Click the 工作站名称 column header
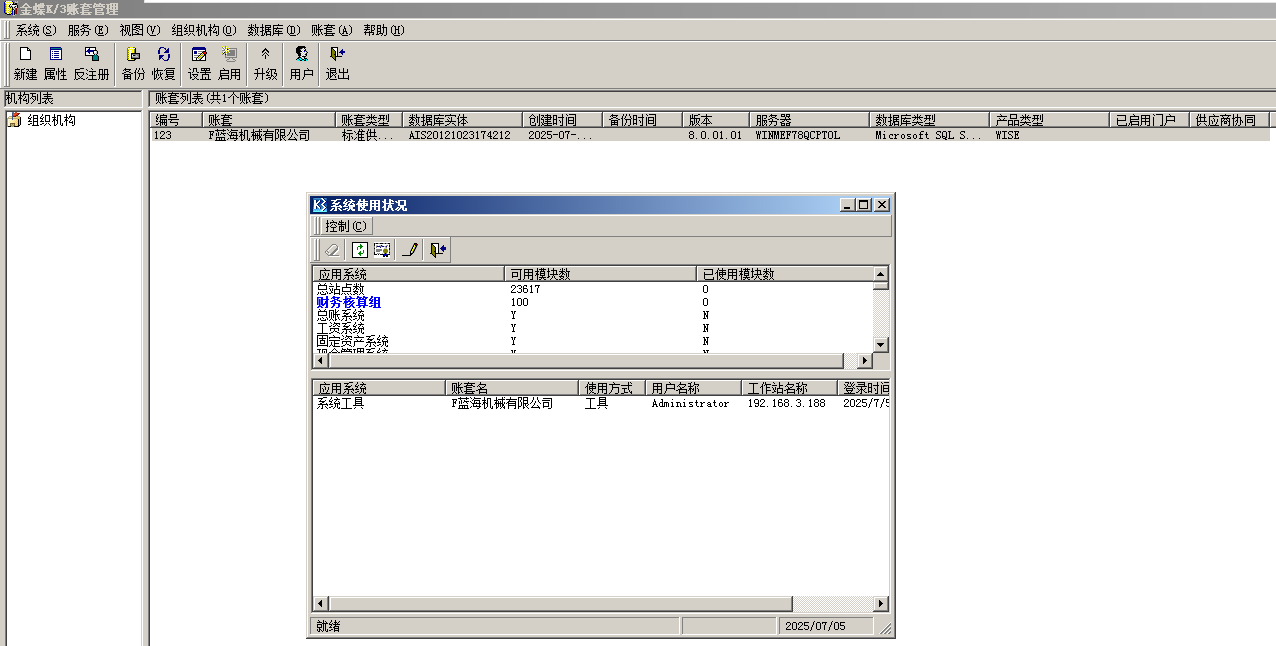1276x646 pixels. [789, 388]
